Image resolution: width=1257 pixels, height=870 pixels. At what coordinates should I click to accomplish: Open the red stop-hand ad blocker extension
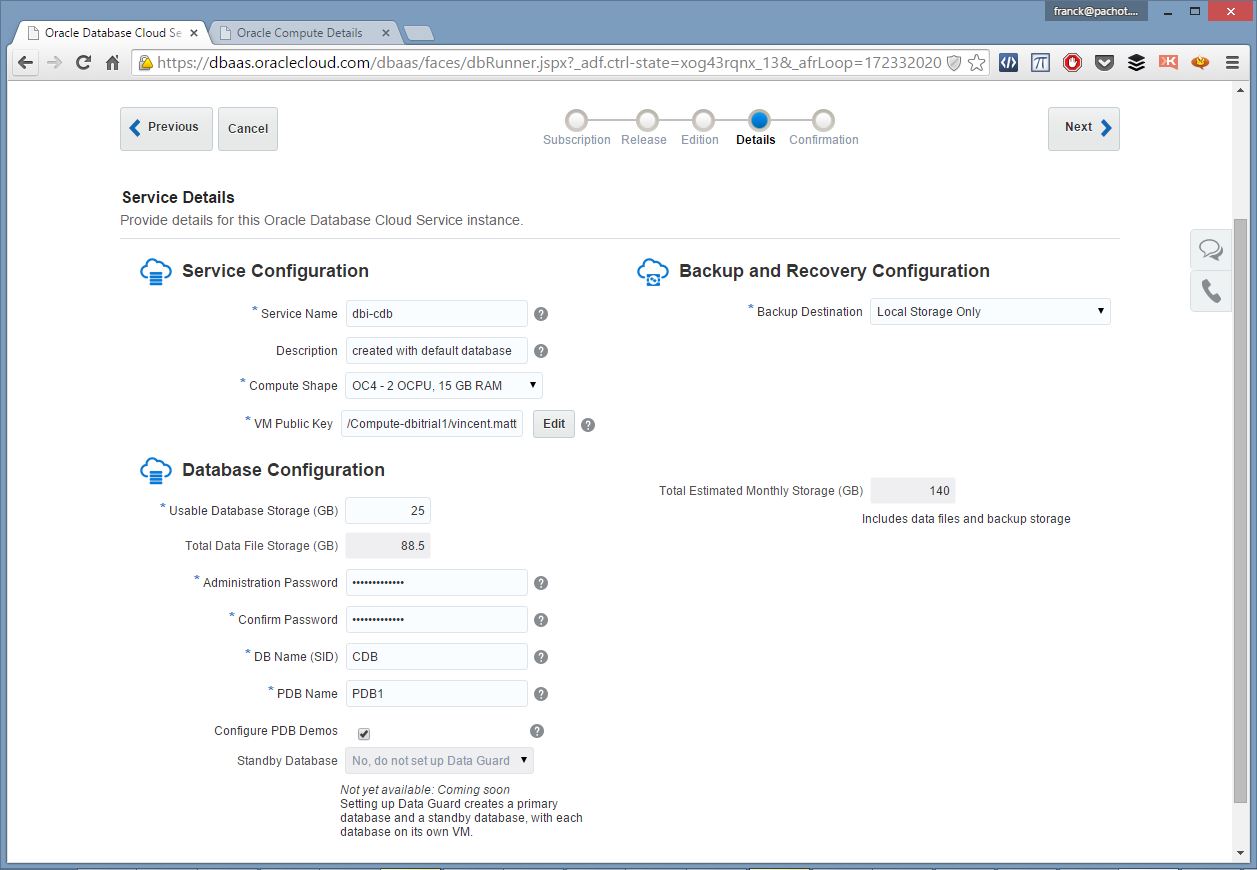tap(1073, 62)
